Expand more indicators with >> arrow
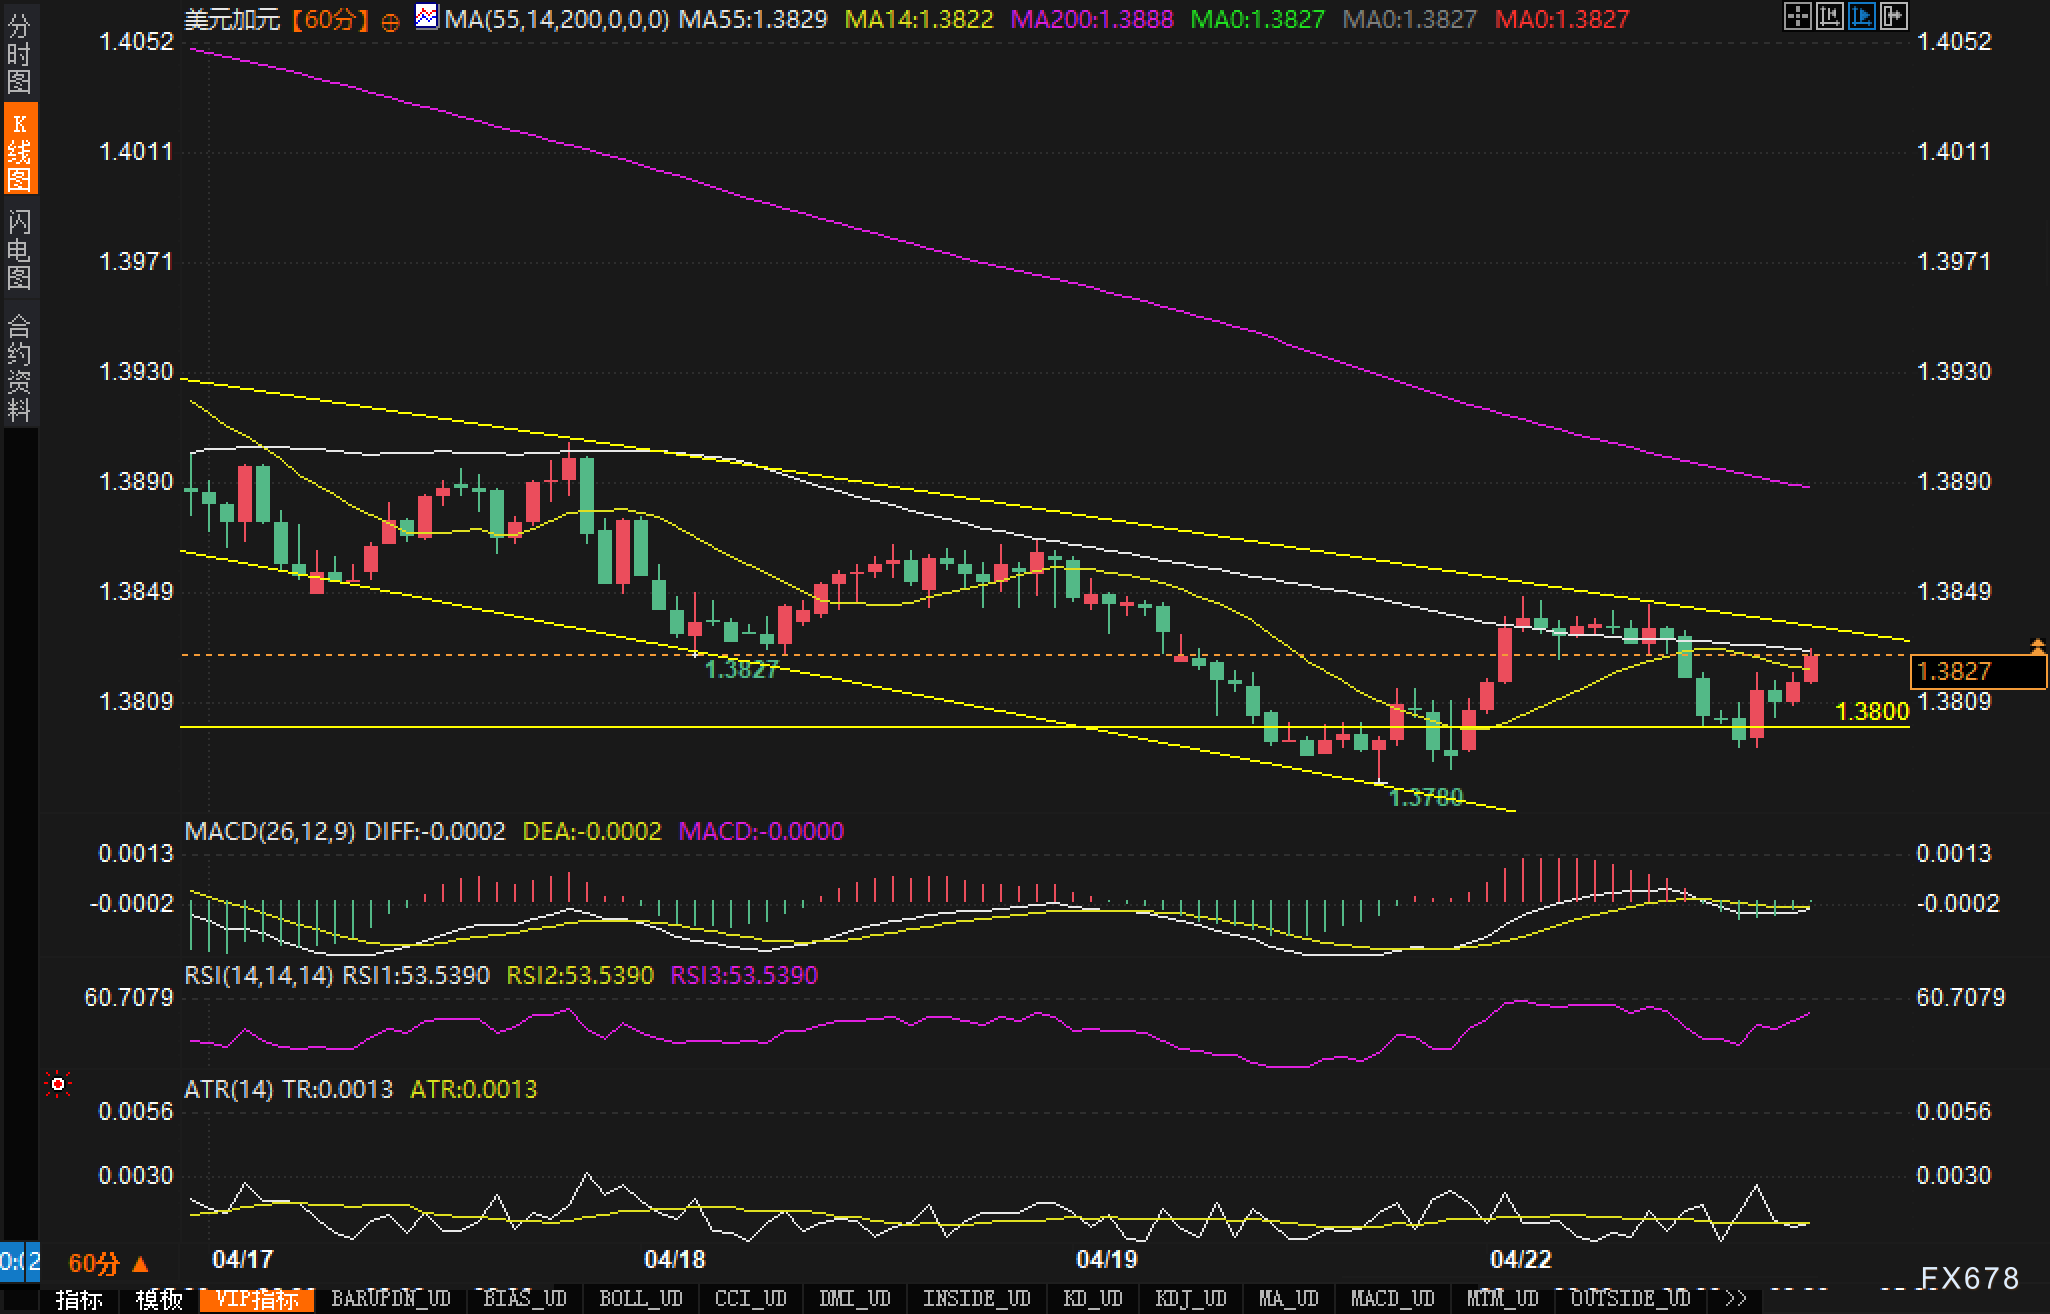Viewport: 2050px width, 1314px height. pos(1736,1299)
